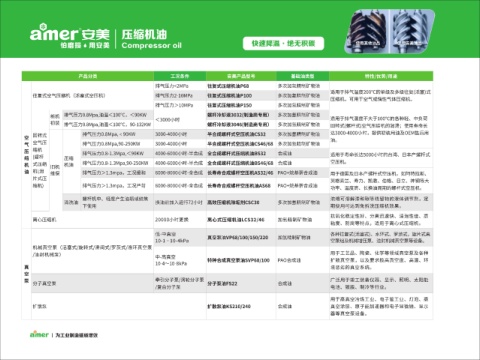The image size is (480, 360).
Task: Select the P60 reciprocating compressor oil cell
Action: (241, 86)
